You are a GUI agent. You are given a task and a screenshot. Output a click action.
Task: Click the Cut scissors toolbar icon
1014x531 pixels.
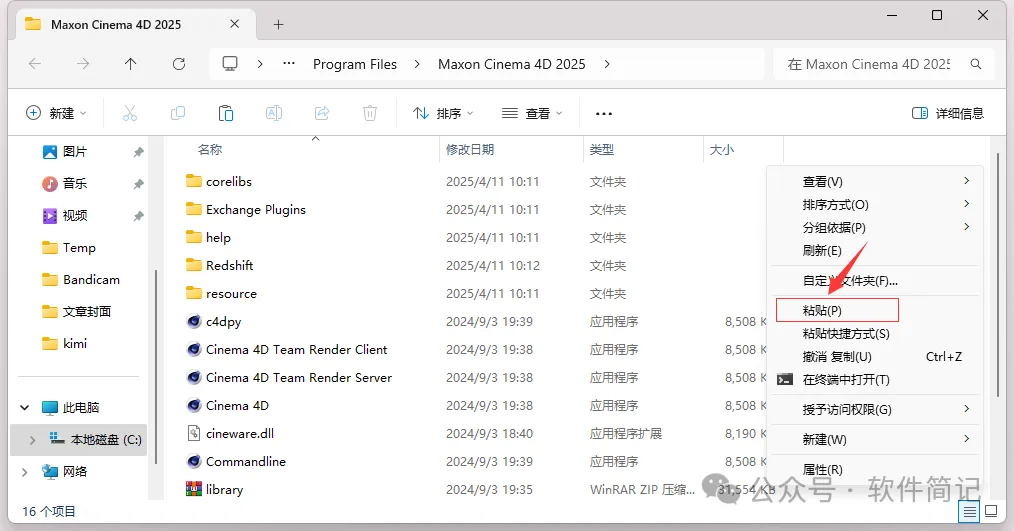(x=130, y=114)
